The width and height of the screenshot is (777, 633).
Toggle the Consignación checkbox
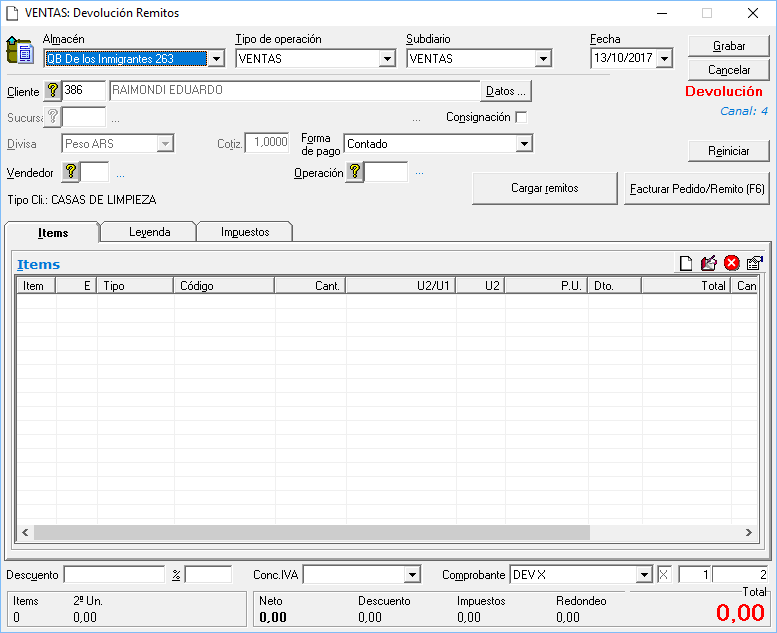coord(521,117)
